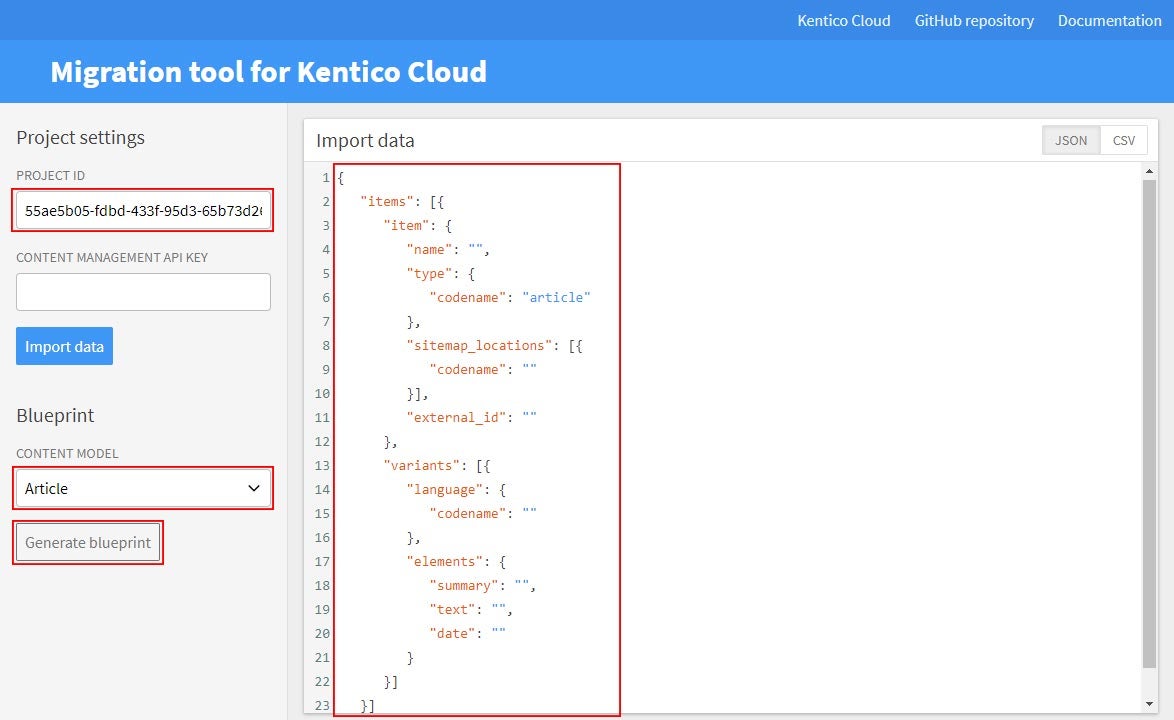Image resolution: width=1174 pixels, height=720 pixels.
Task: Click the "Project settings" heading
Action: 80,138
